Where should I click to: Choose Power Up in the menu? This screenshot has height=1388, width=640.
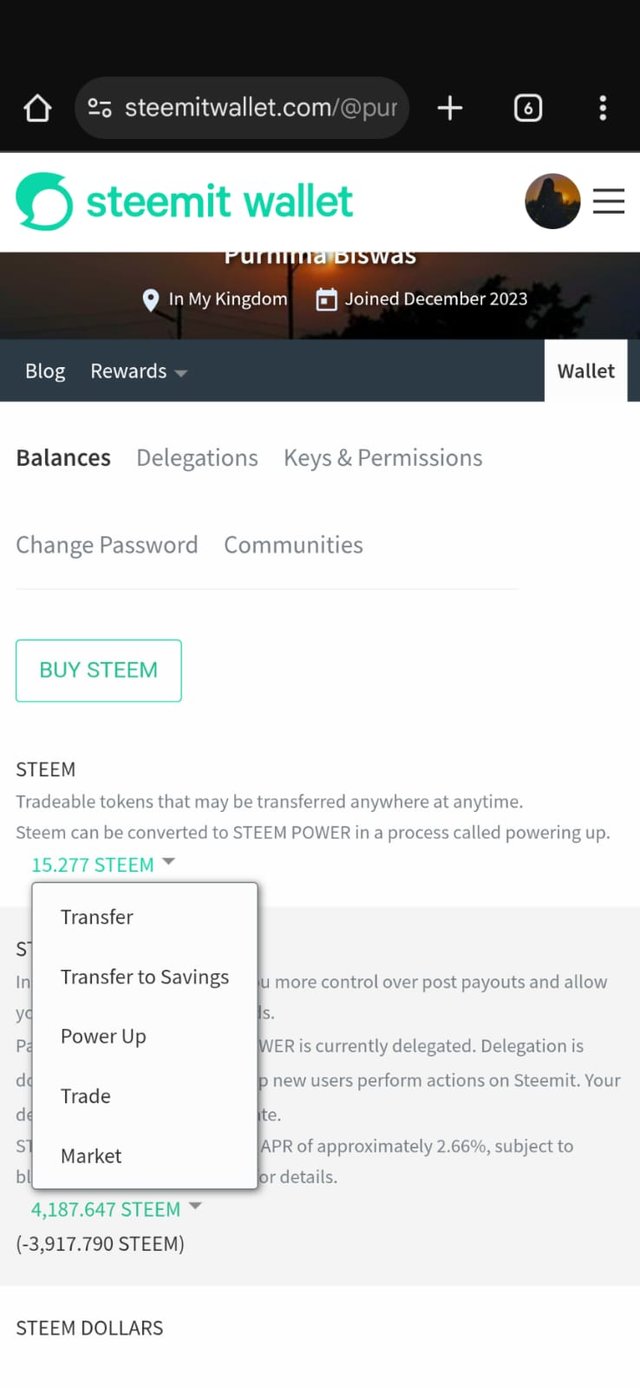pyautogui.click(x=103, y=1036)
